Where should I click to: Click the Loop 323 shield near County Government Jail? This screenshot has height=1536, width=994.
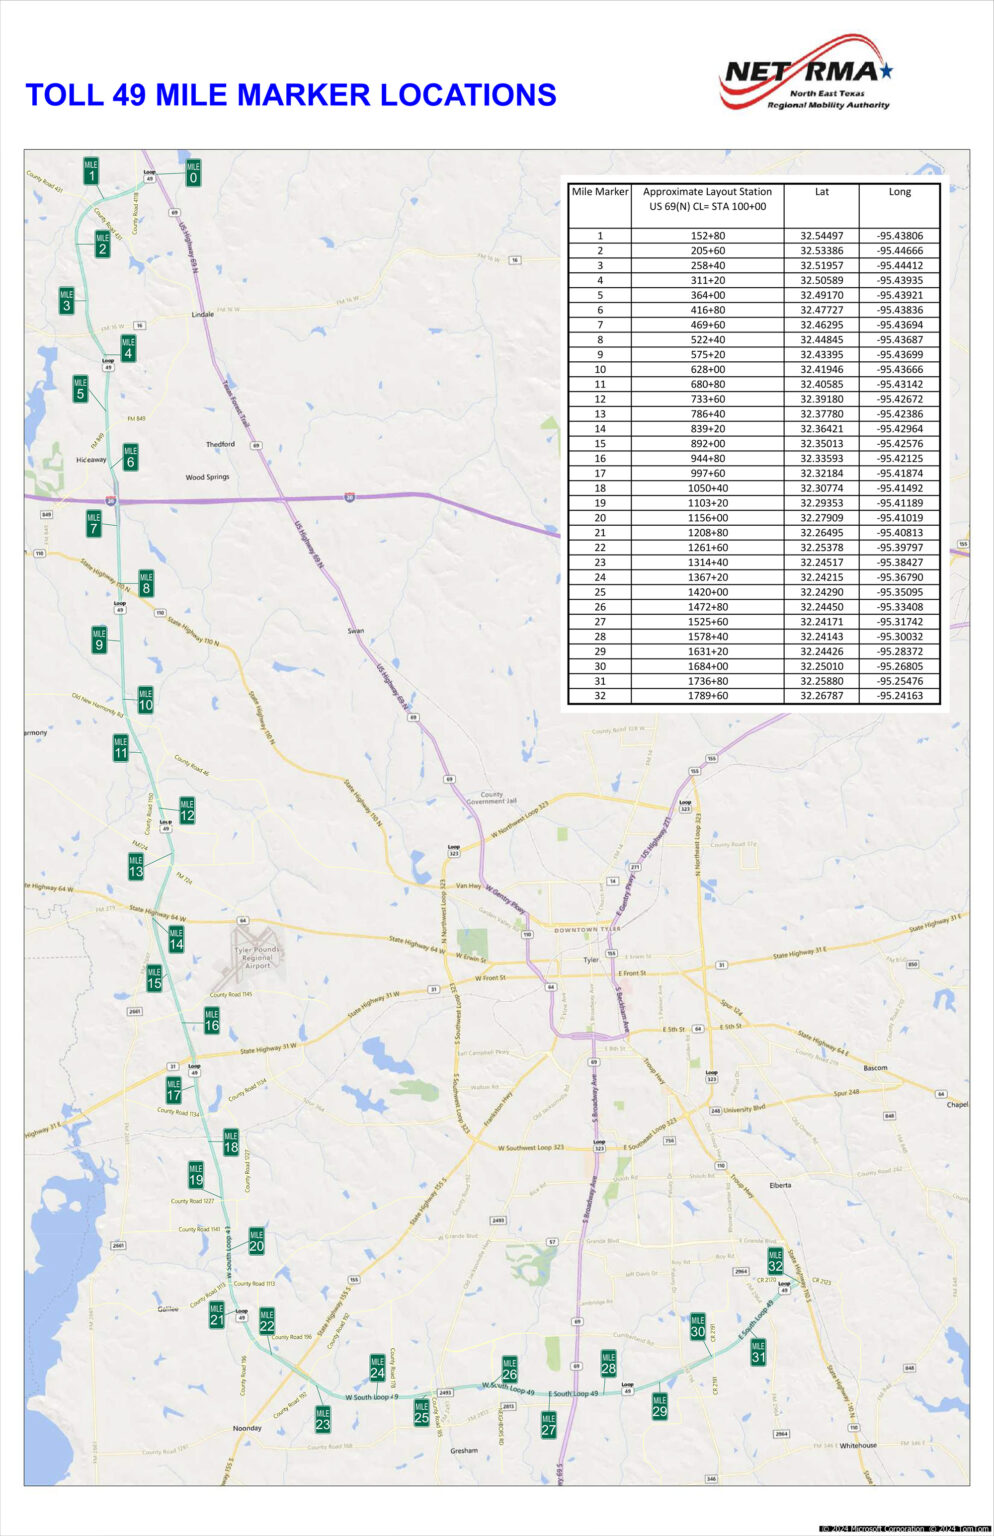[x=452, y=850]
